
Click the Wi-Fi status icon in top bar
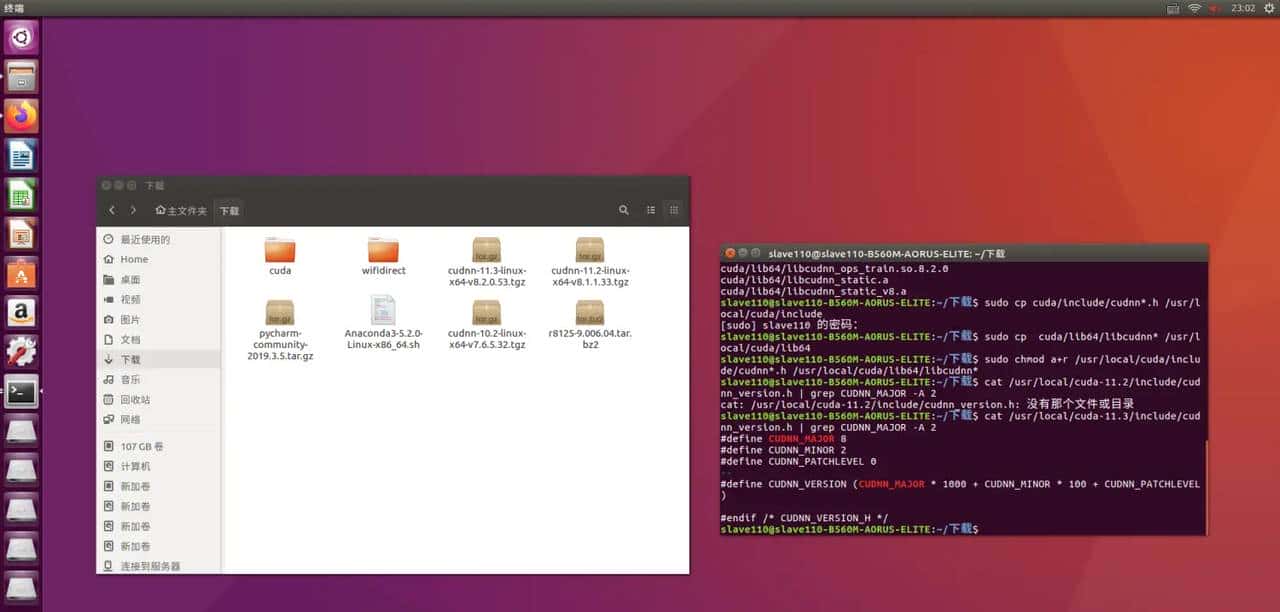point(1194,8)
